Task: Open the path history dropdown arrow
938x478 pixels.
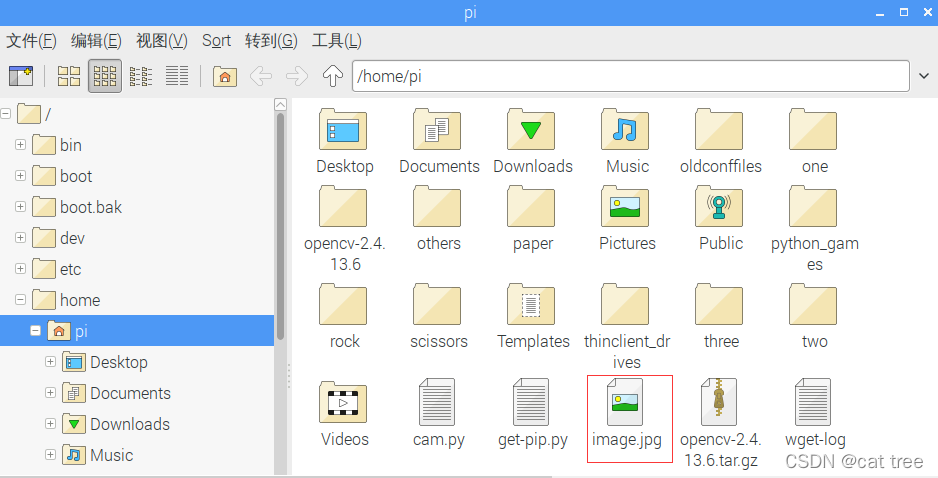Action: 924,76
